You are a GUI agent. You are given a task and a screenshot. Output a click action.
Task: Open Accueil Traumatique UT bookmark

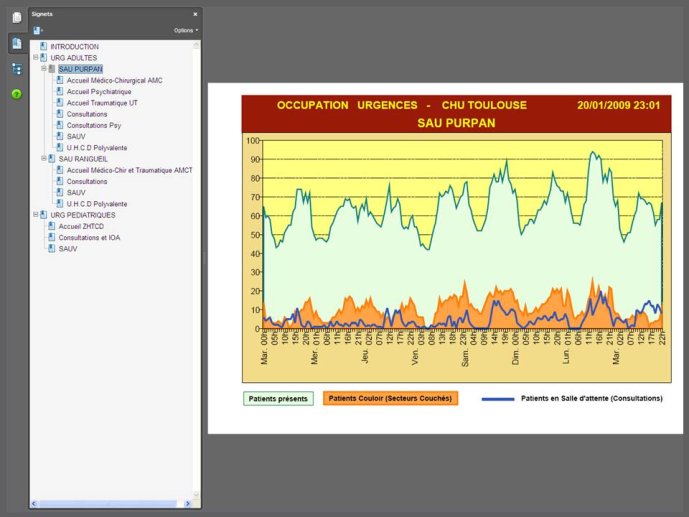coord(102,103)
